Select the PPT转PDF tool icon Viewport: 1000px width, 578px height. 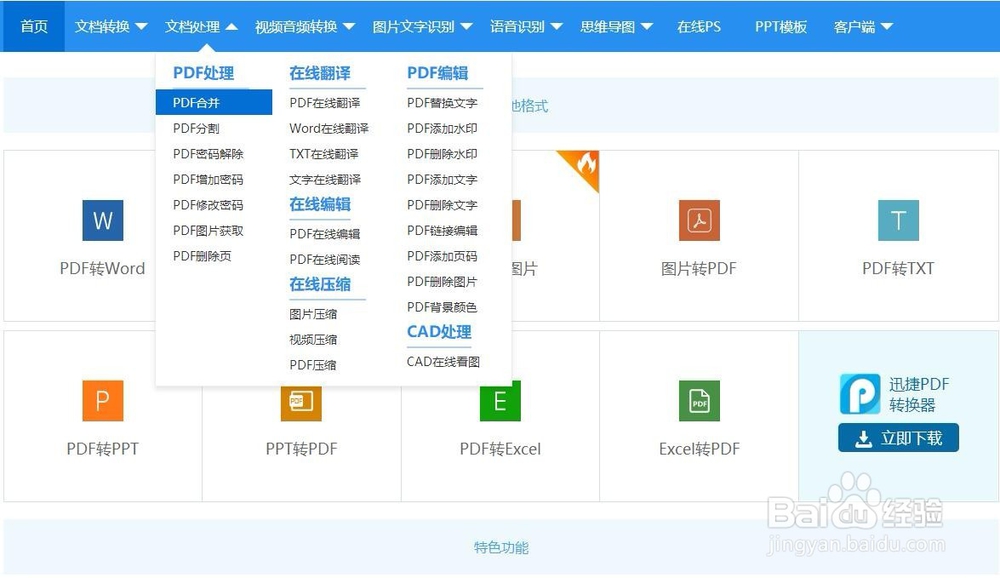[300, 401]
